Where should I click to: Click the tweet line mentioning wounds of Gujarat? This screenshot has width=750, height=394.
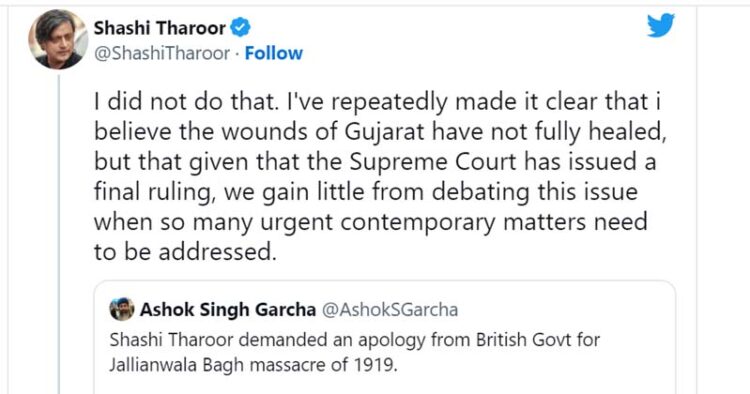(380, 132)
